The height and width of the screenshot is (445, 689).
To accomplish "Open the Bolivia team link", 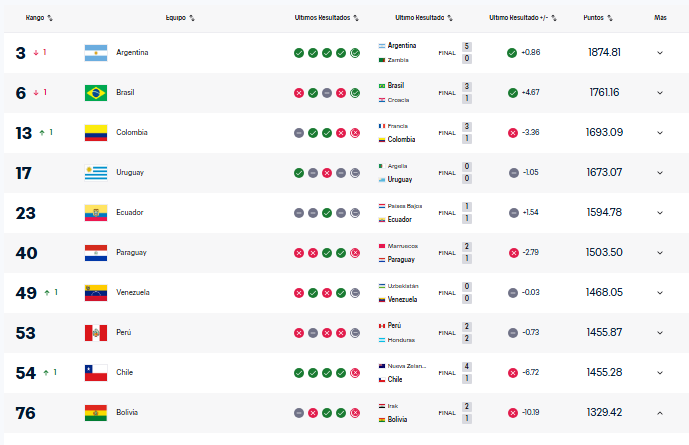I will [127, 412].
